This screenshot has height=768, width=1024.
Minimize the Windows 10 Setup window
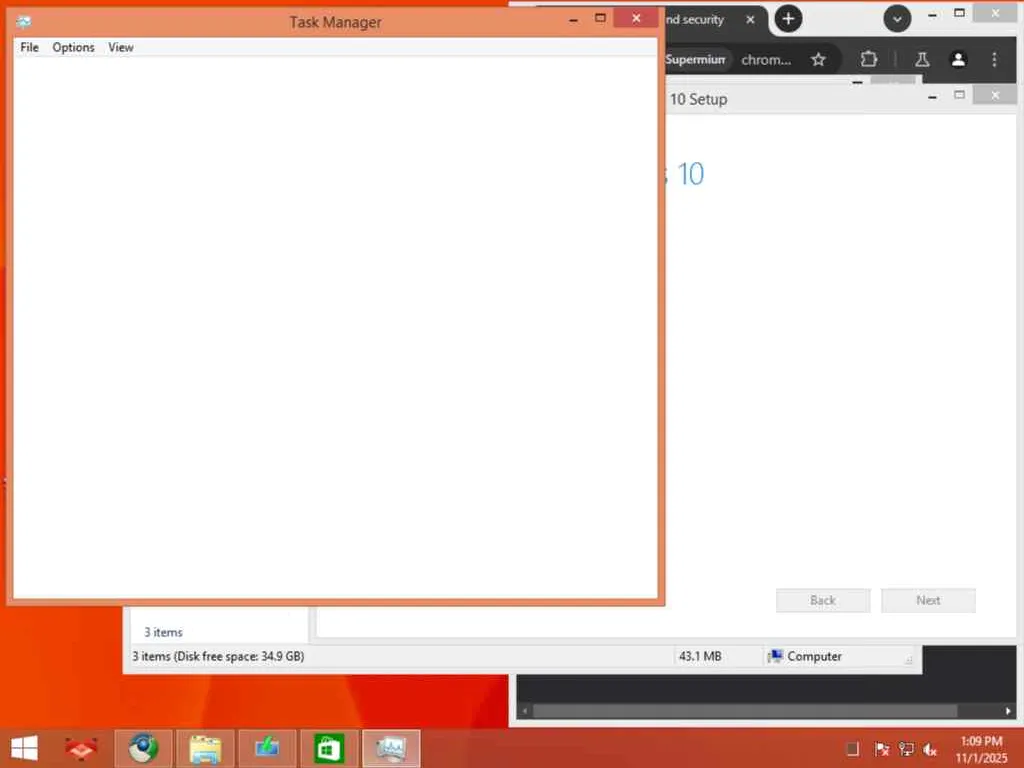[933, 97]
